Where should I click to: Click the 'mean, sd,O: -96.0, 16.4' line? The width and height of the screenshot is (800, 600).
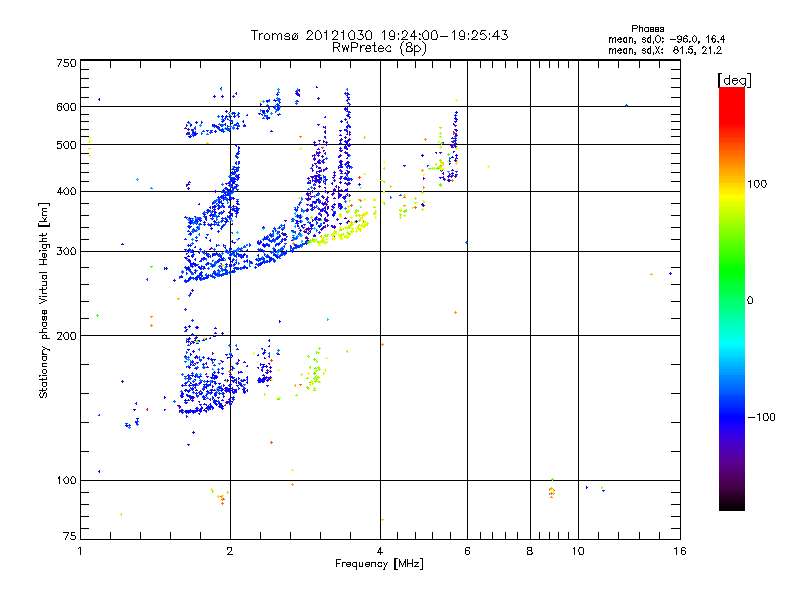click(666, 39)
